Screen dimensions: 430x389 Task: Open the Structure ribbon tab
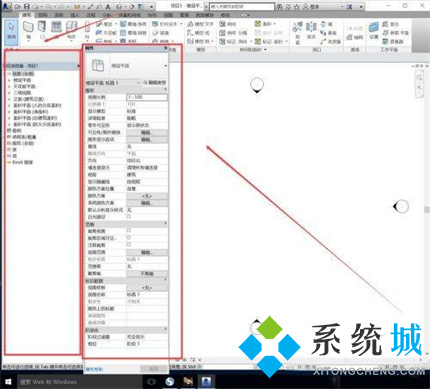tap(43, 15)
